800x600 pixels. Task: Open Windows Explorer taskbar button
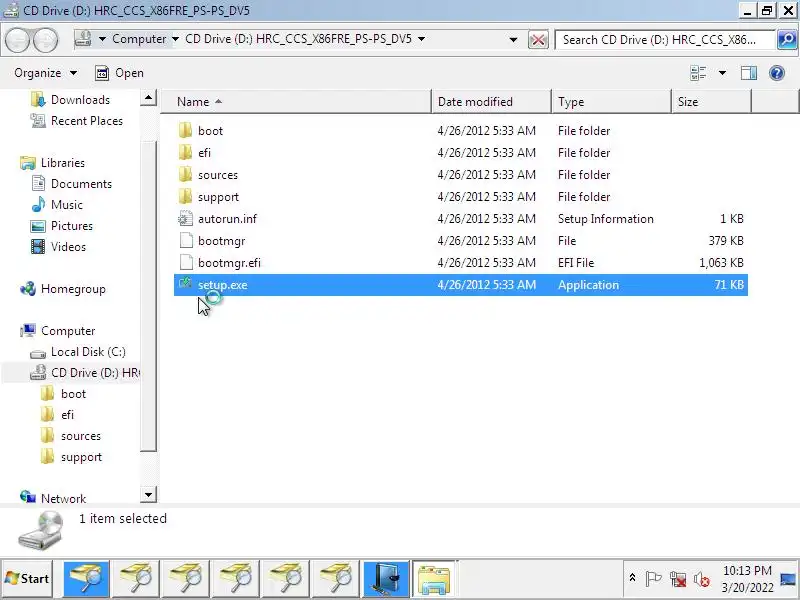point(434,579)
